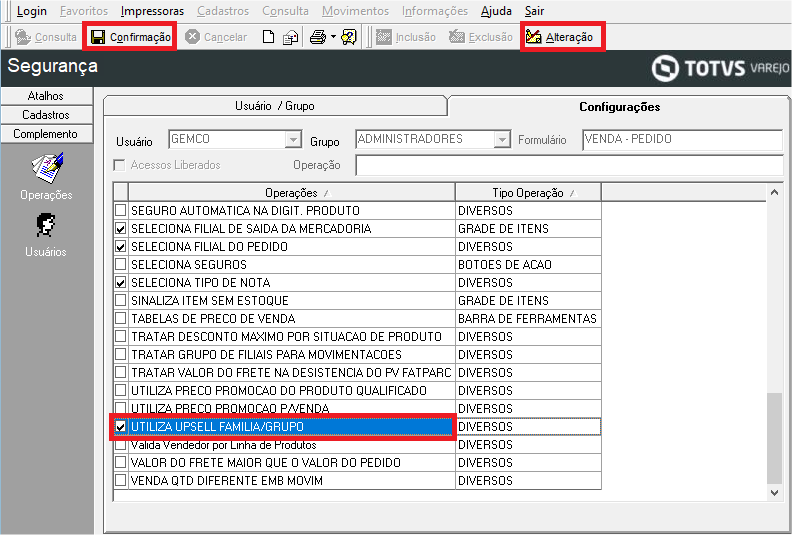Toggle SEGURO AUTOMATICA NA DIGIT. PRODUTO checkbox
This screenshot has width=792, height=535.
120,210
